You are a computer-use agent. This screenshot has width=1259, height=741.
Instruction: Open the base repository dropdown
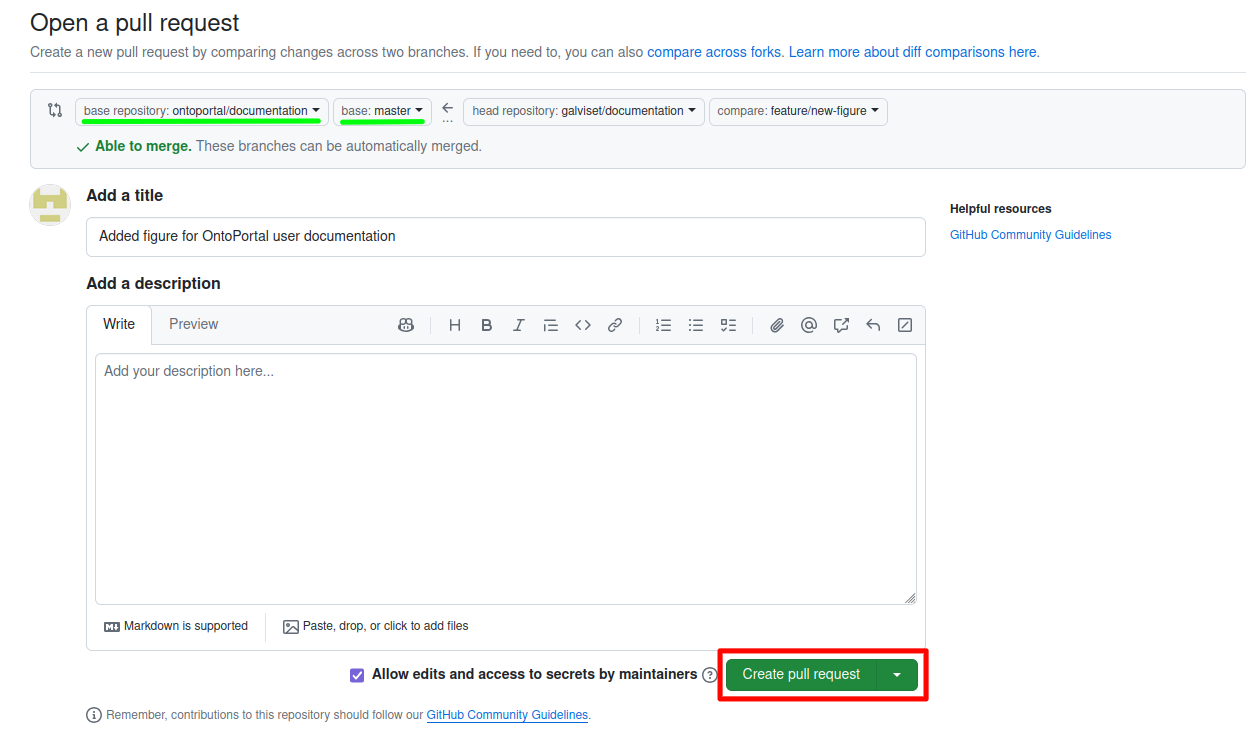[201, 111]
